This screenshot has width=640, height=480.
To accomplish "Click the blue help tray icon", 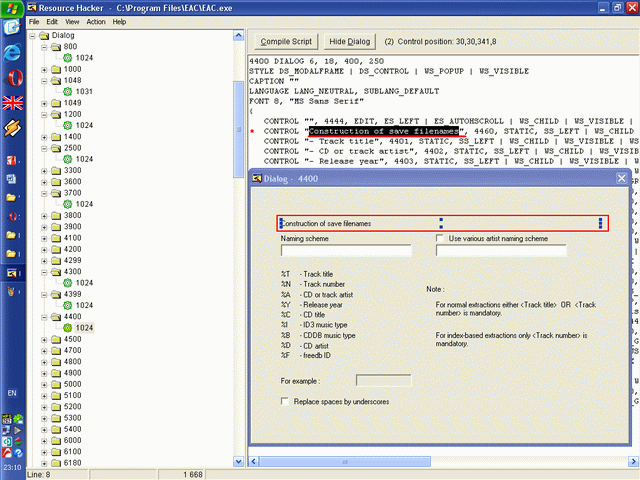I will [x=18, y=453].
